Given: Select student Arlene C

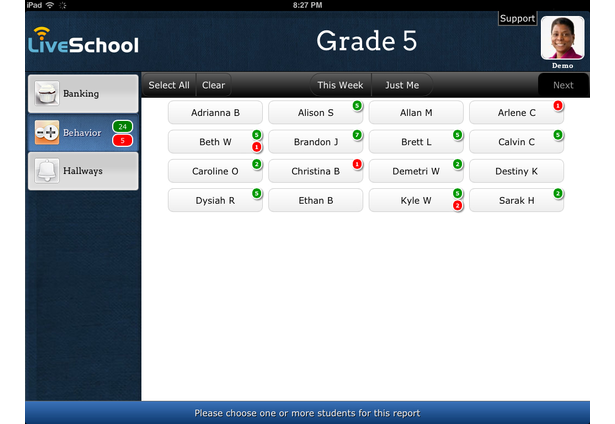Looking at the screenshot, I should click(x=517, y=113).
